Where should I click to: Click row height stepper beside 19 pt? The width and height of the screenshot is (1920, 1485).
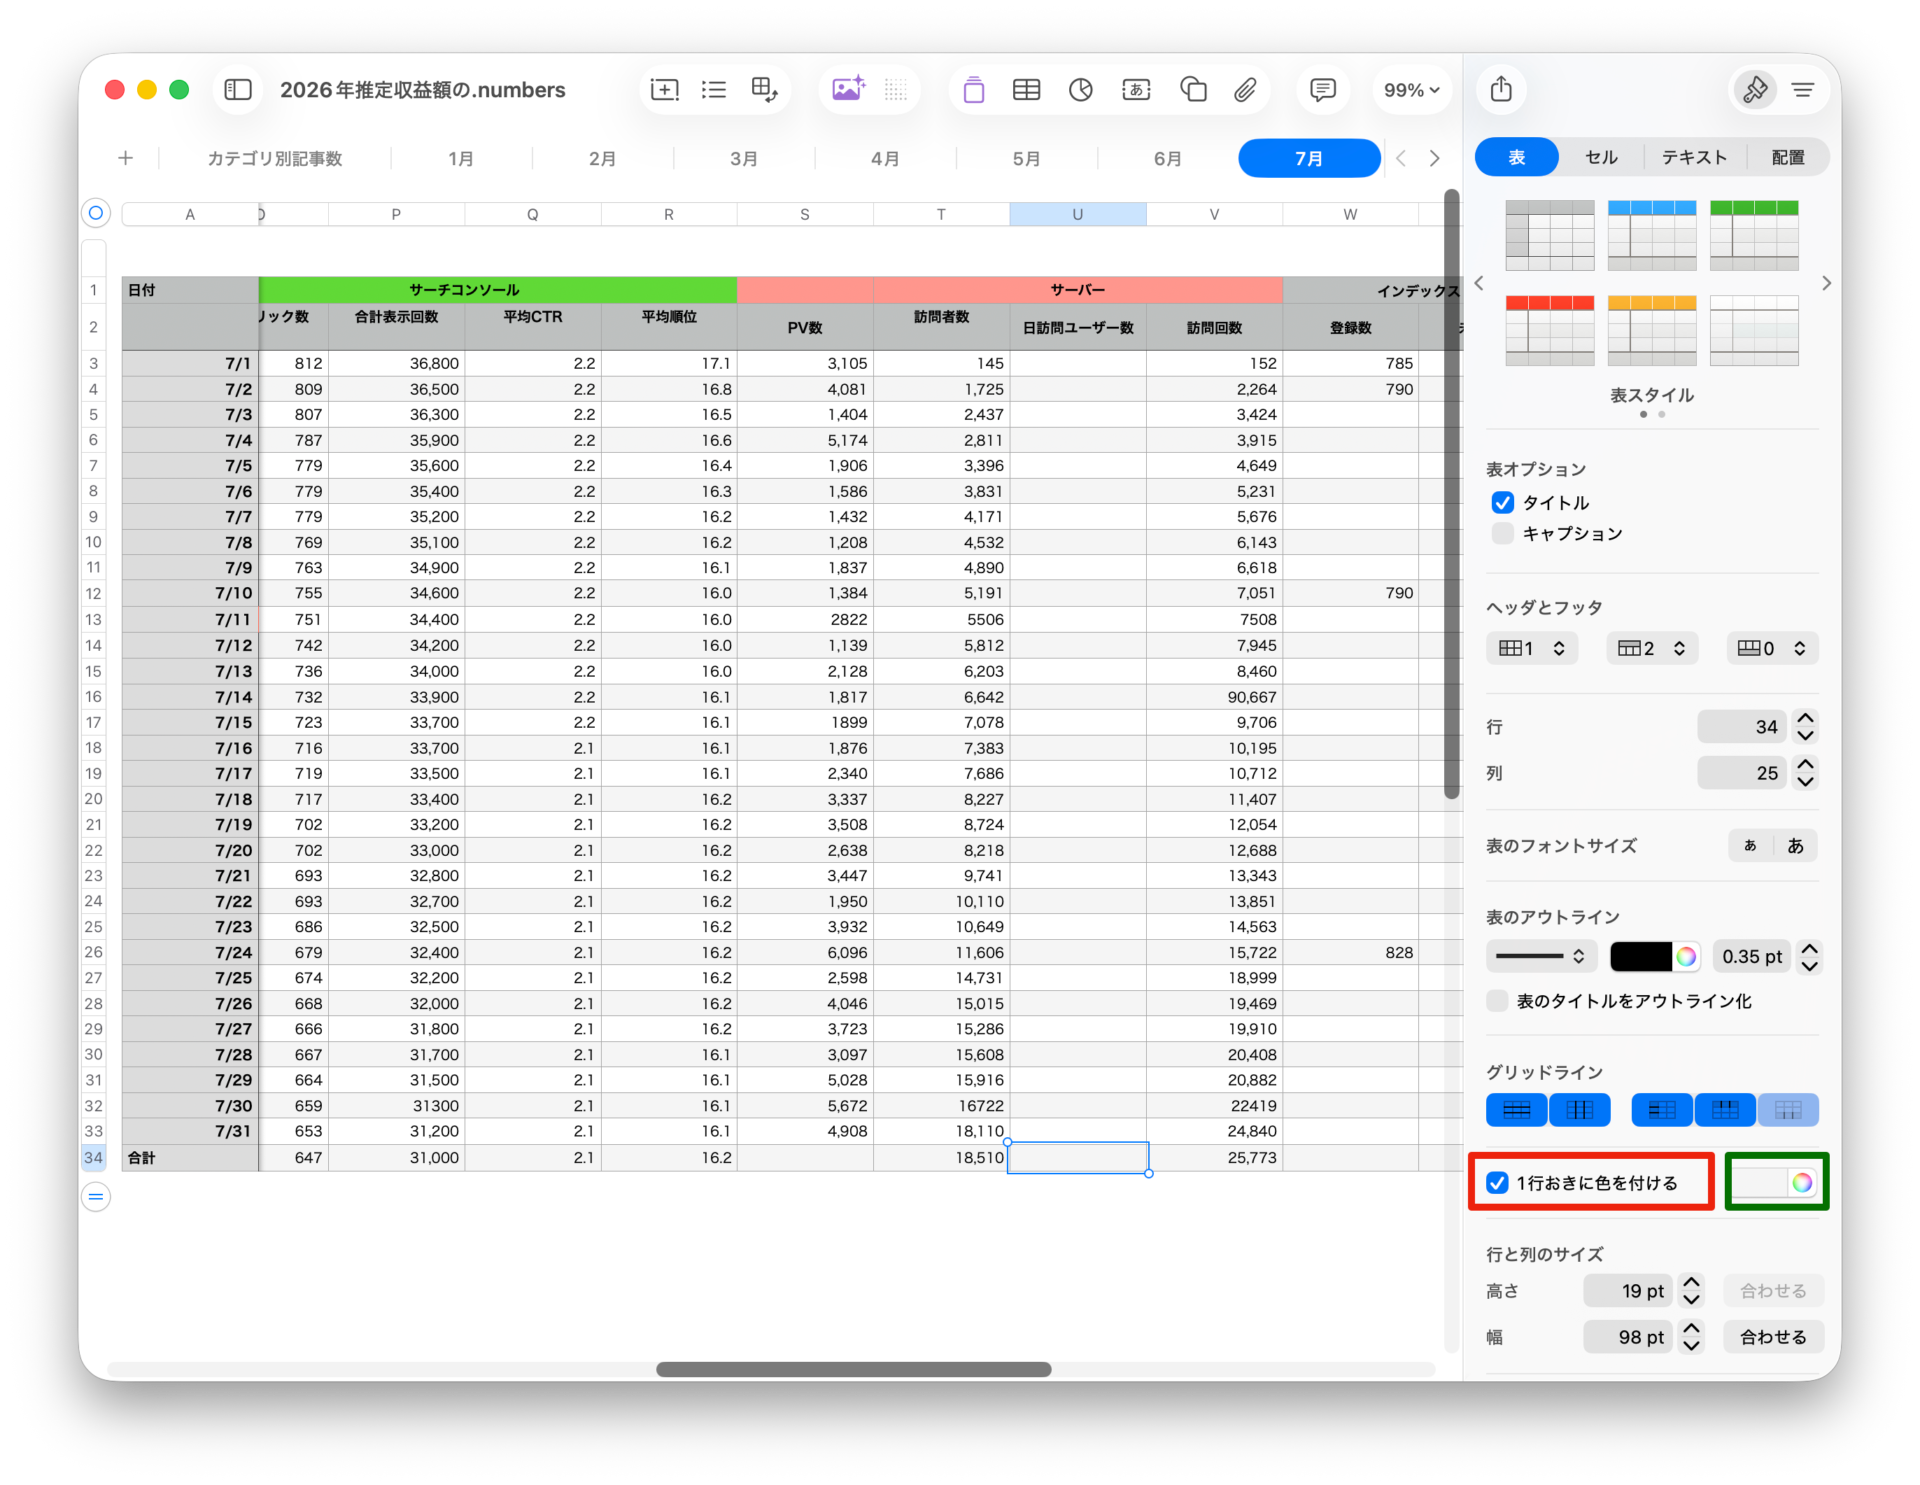(x=1691, y=1291)
